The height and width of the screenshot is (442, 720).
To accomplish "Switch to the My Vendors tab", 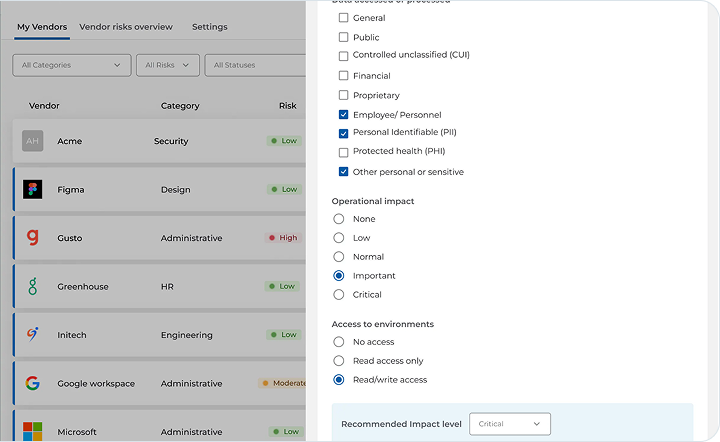I will tap(42, 27).
